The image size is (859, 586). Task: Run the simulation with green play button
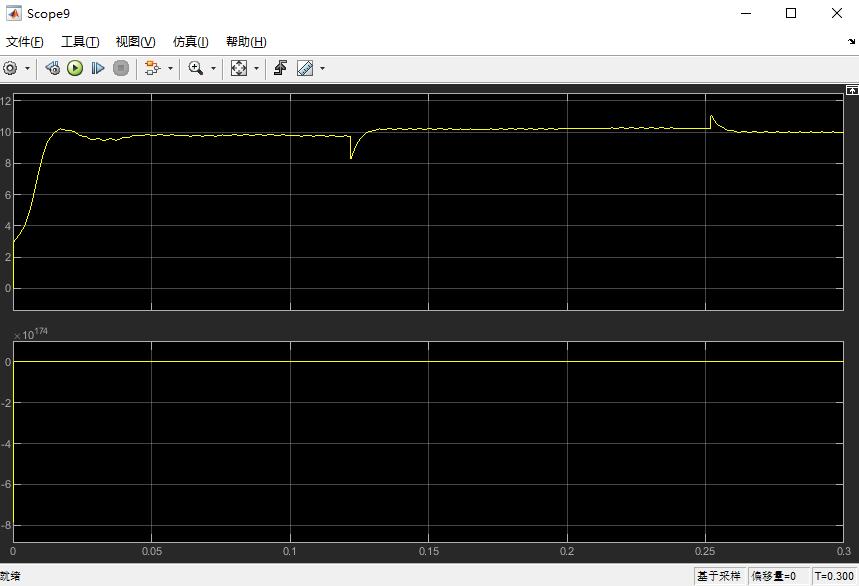(x=75, y=68)
